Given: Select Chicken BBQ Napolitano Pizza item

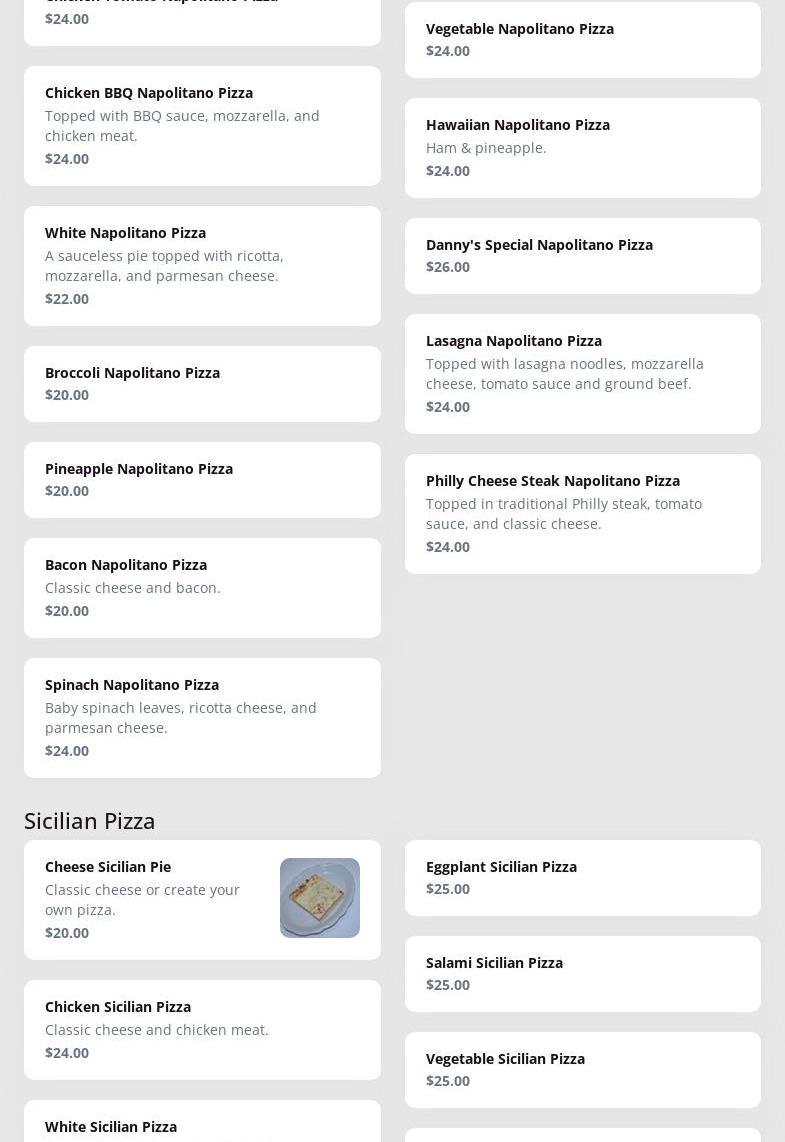Looking at the screenshot, I should point(202,126).
